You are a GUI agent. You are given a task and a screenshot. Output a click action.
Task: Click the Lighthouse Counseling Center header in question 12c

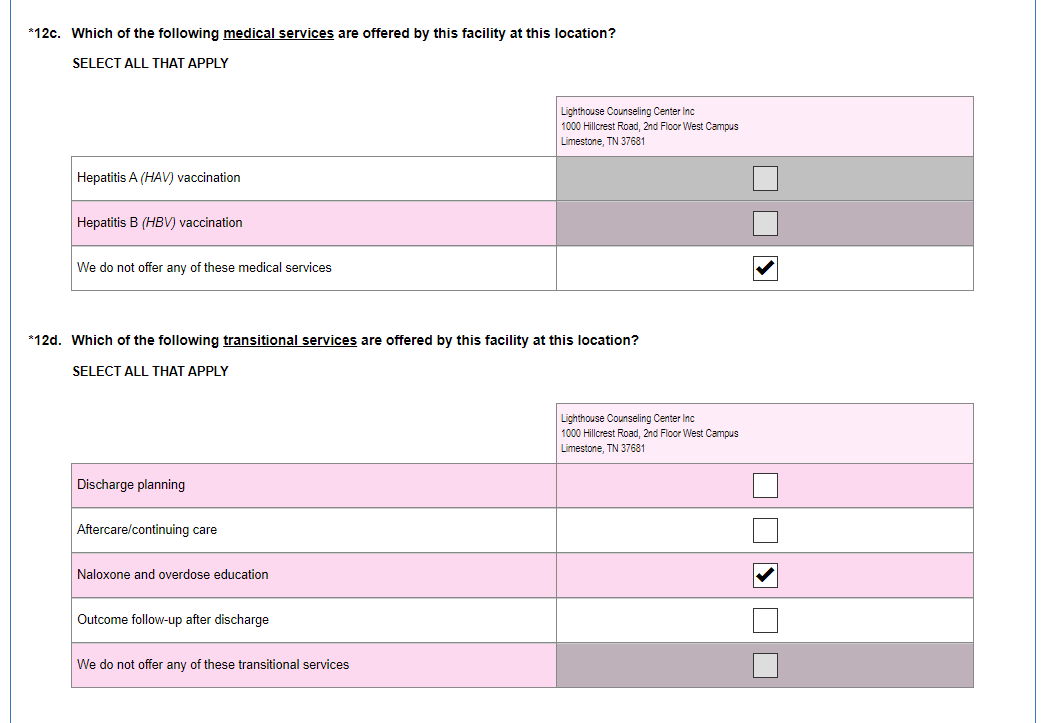coord(650,126)
